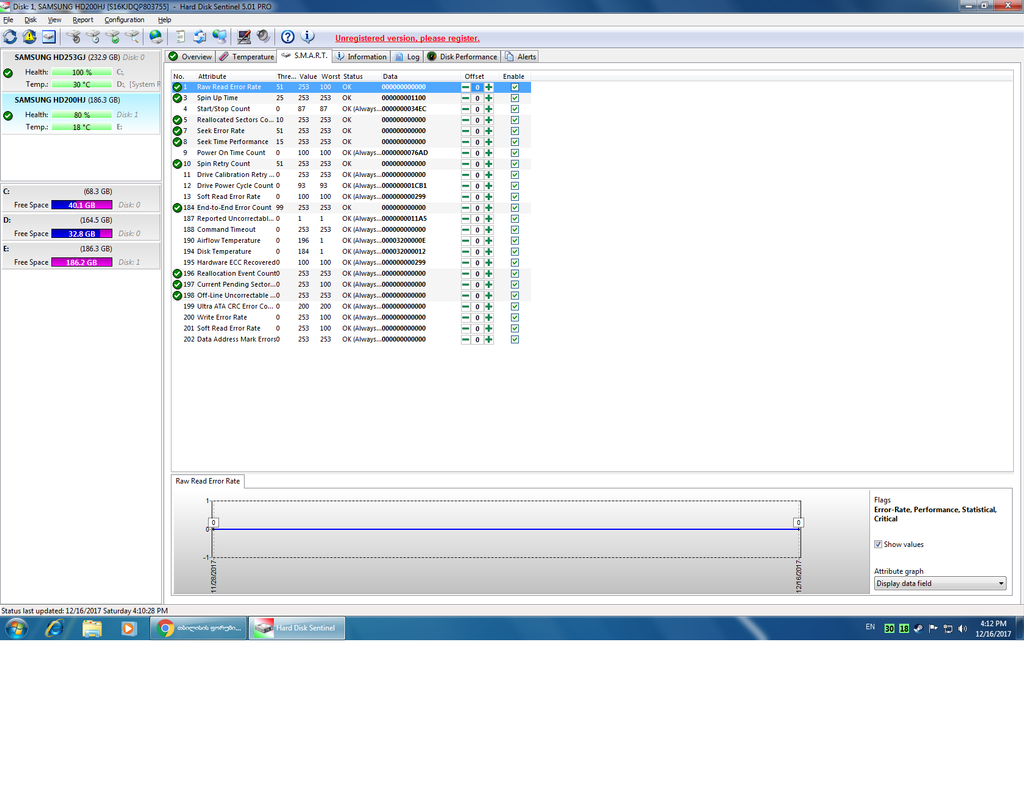Click the blue refresh arrows toolbar icon

[x=10, y=37]
